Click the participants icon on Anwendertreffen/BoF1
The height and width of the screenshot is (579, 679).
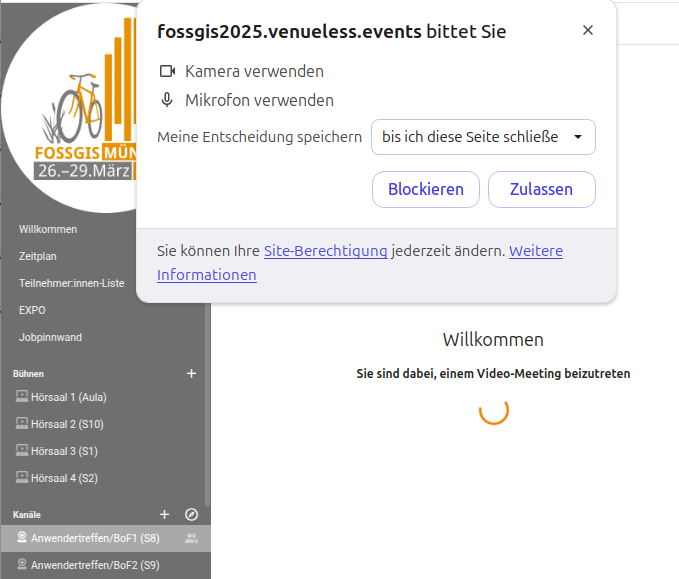click(x=191, y=539)
